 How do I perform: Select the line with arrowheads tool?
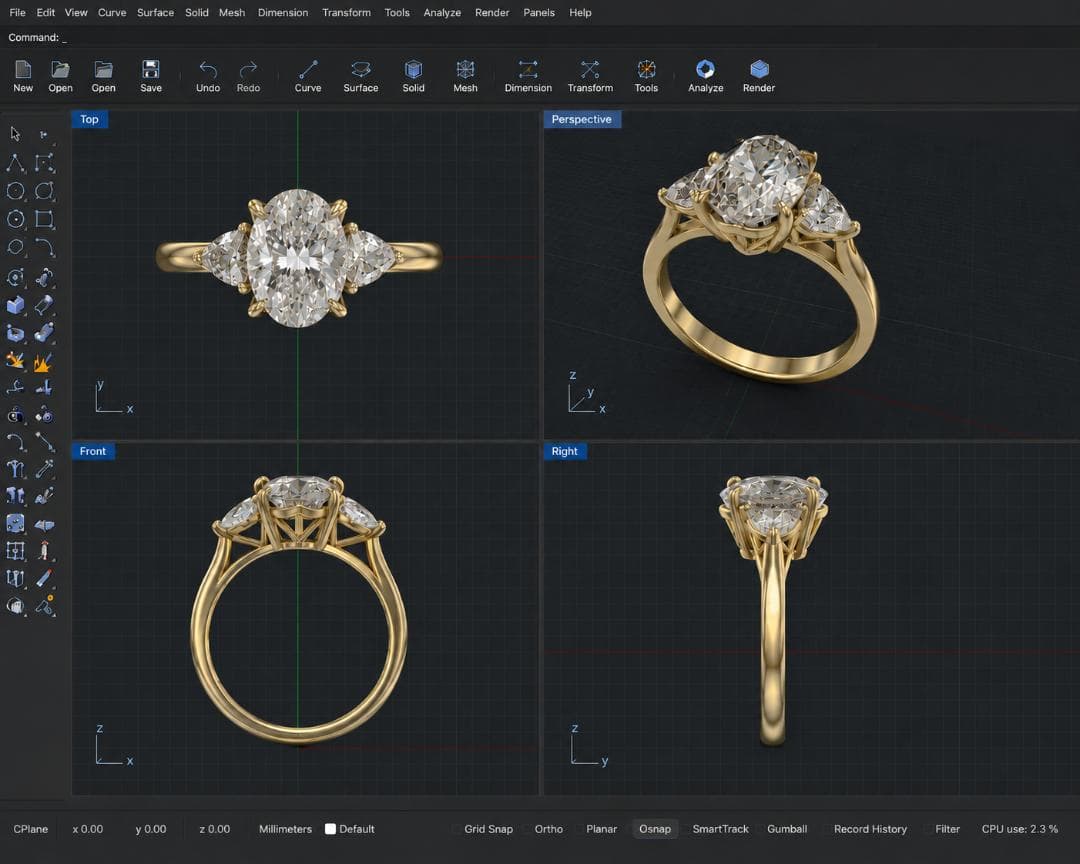44,441
